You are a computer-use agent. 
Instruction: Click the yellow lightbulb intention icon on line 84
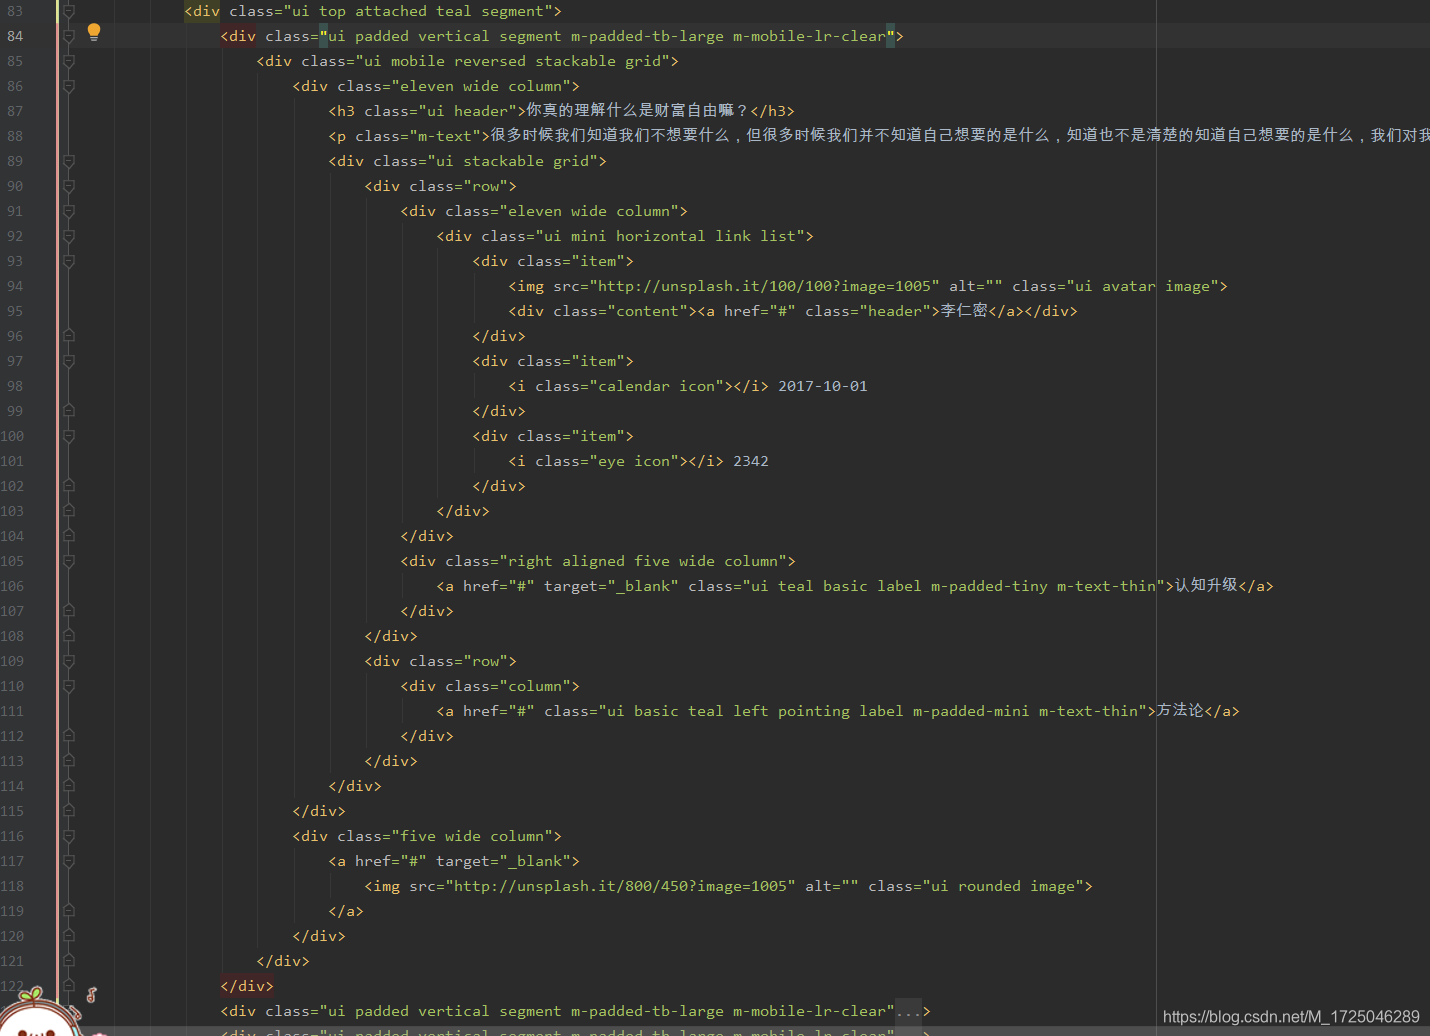(x=94, y=32)
